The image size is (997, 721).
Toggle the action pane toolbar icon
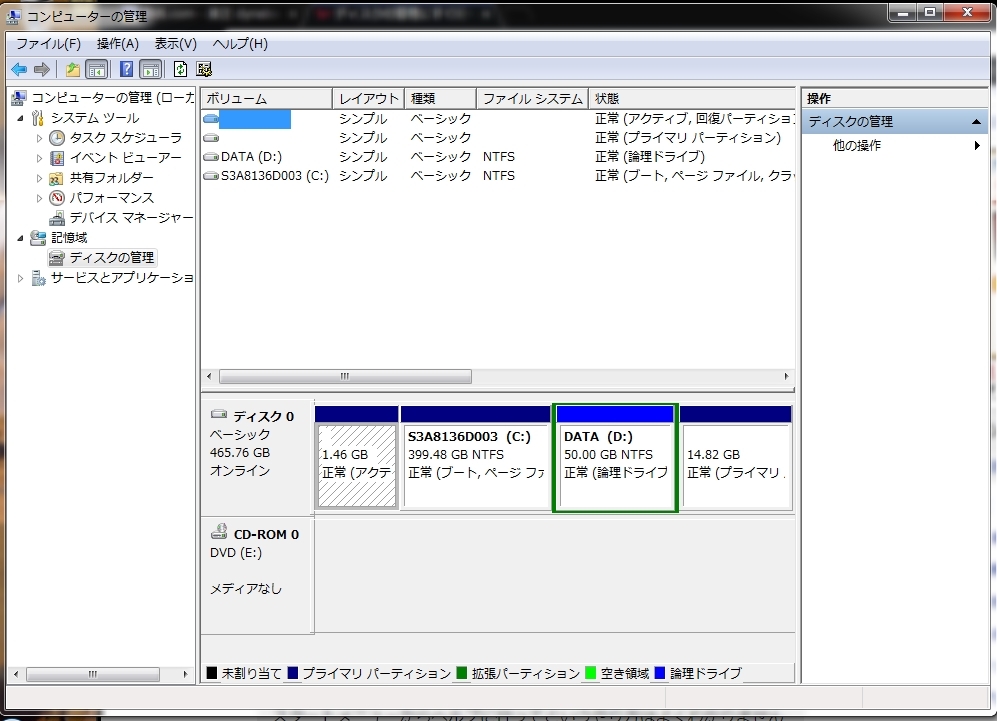point(151,69)
